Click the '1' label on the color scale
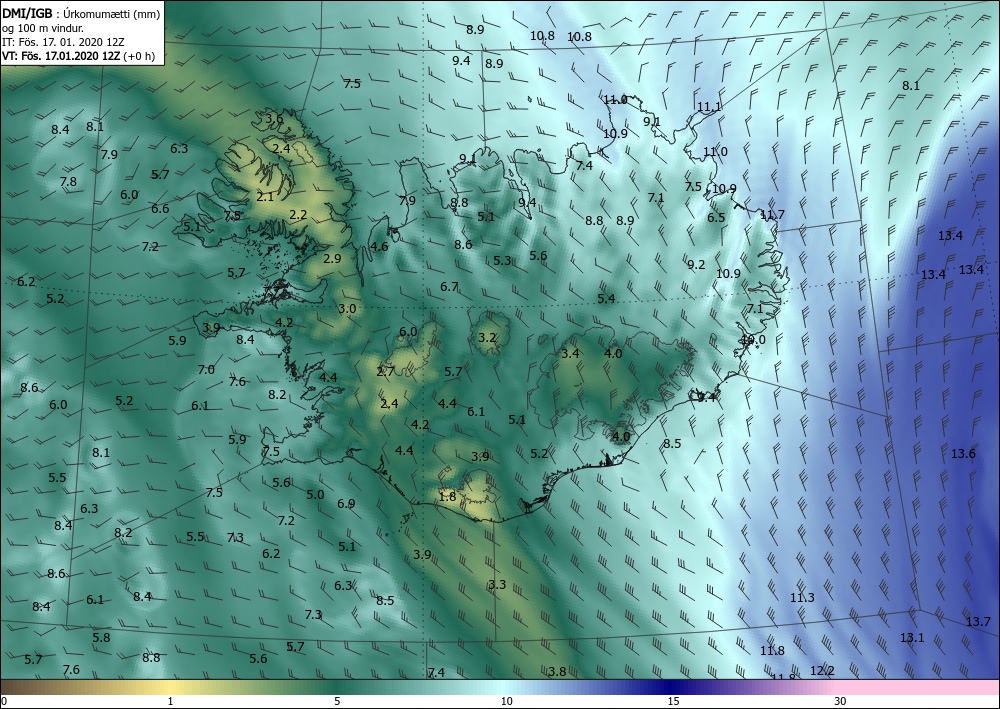This screenshot has height=709, width=1000. (170, 701)
